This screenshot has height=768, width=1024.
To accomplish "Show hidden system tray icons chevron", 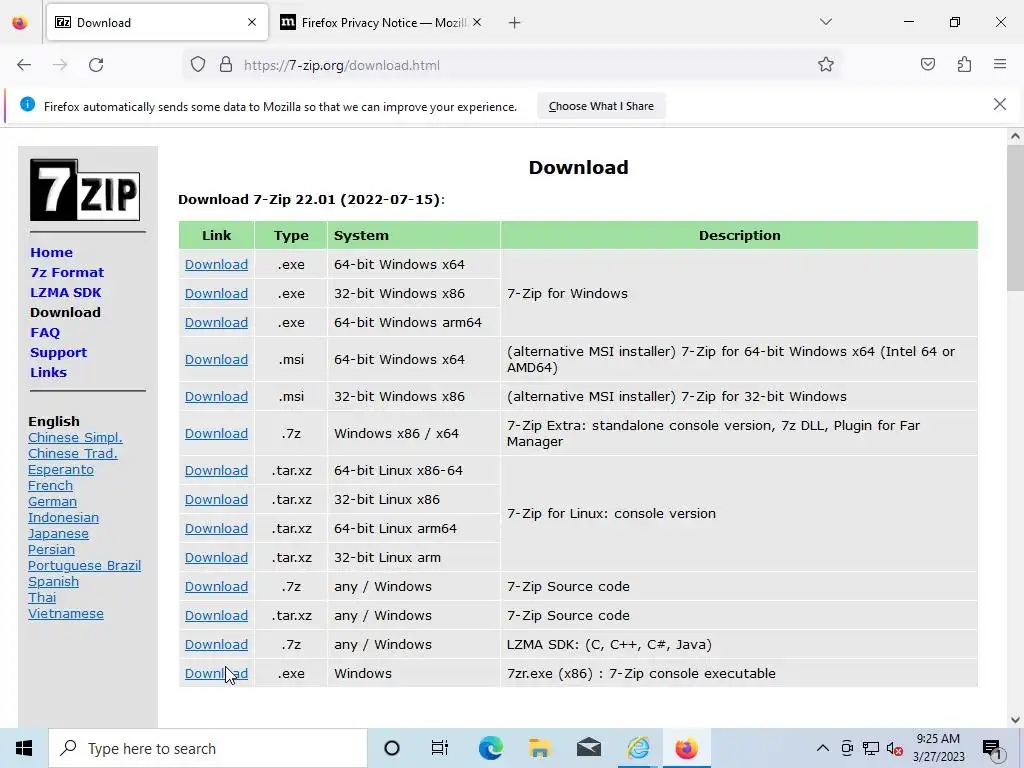I will (823, 748).
